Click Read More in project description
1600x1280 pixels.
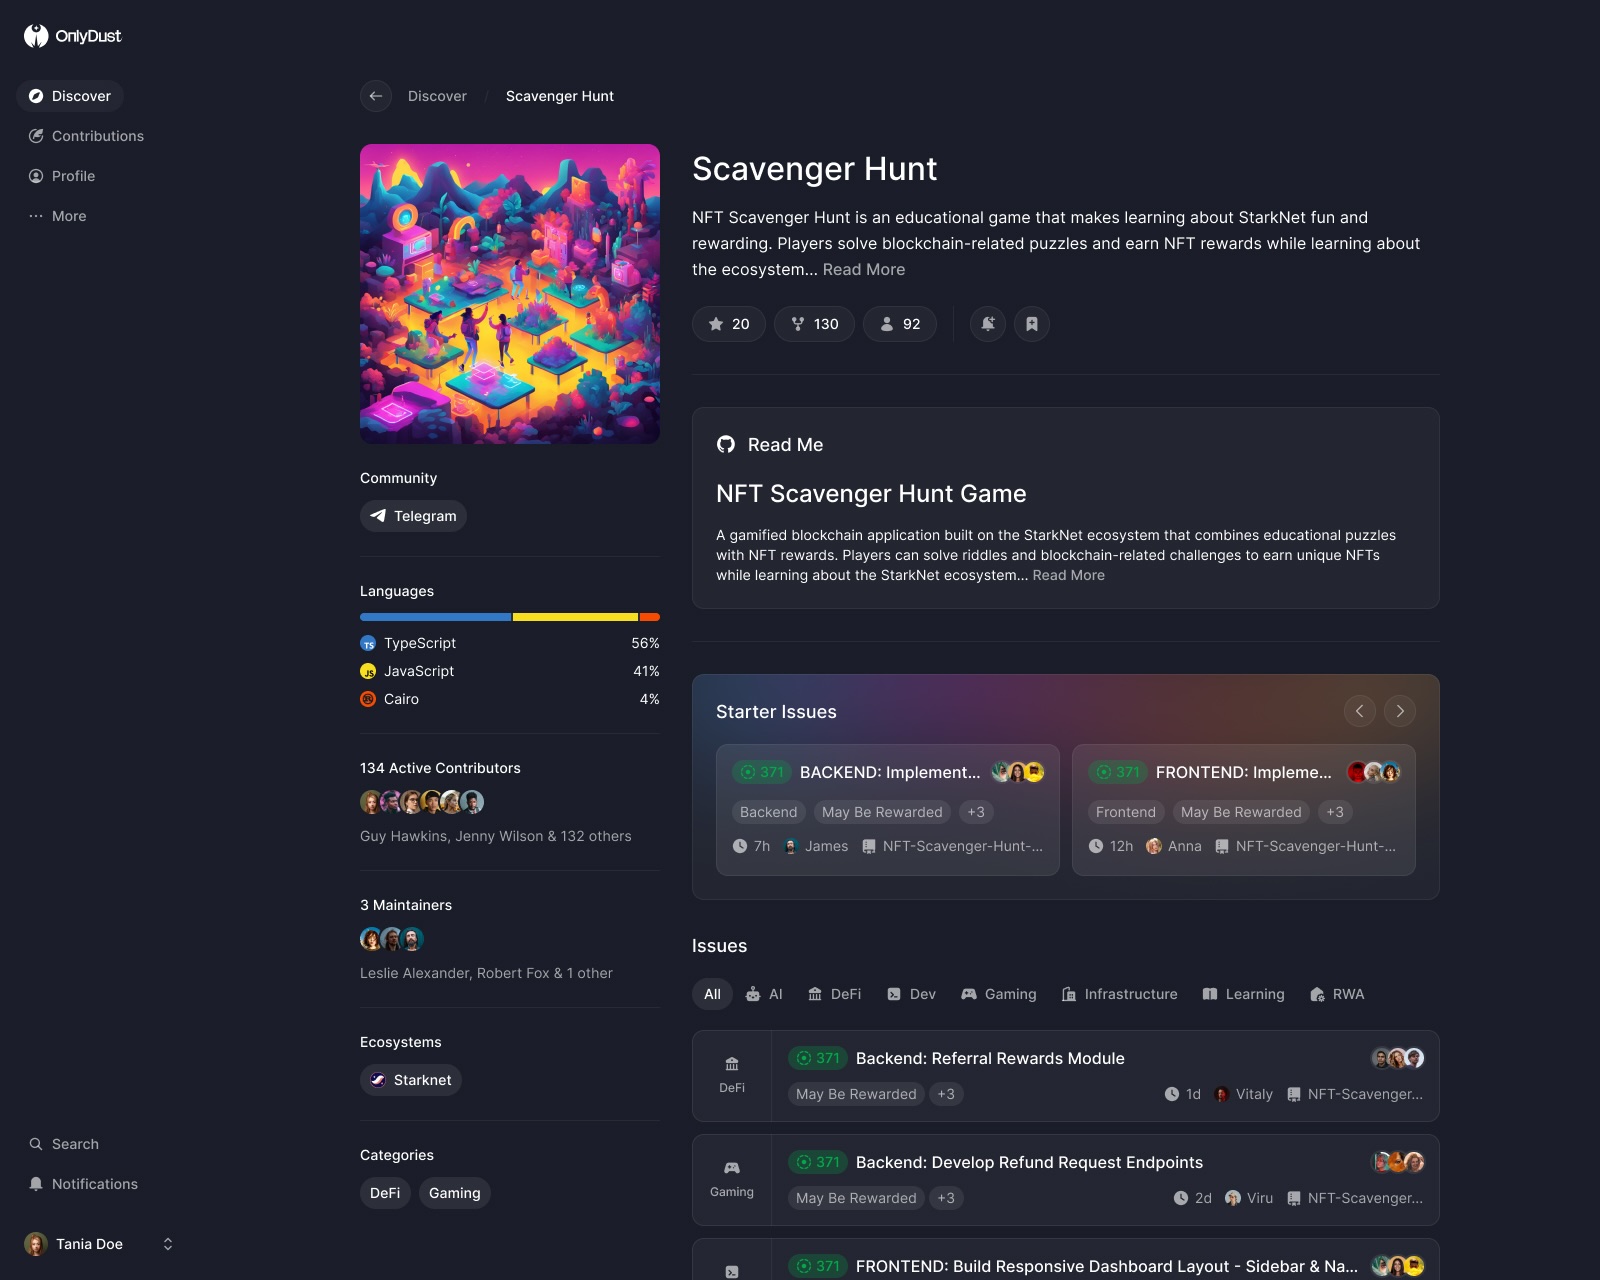tap(864, 269)
